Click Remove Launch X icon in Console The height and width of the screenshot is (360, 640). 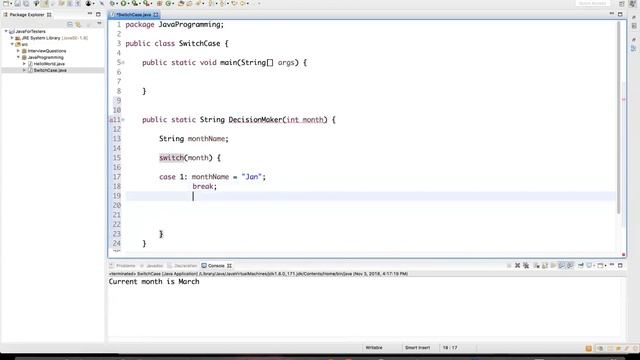pos(518,265)
